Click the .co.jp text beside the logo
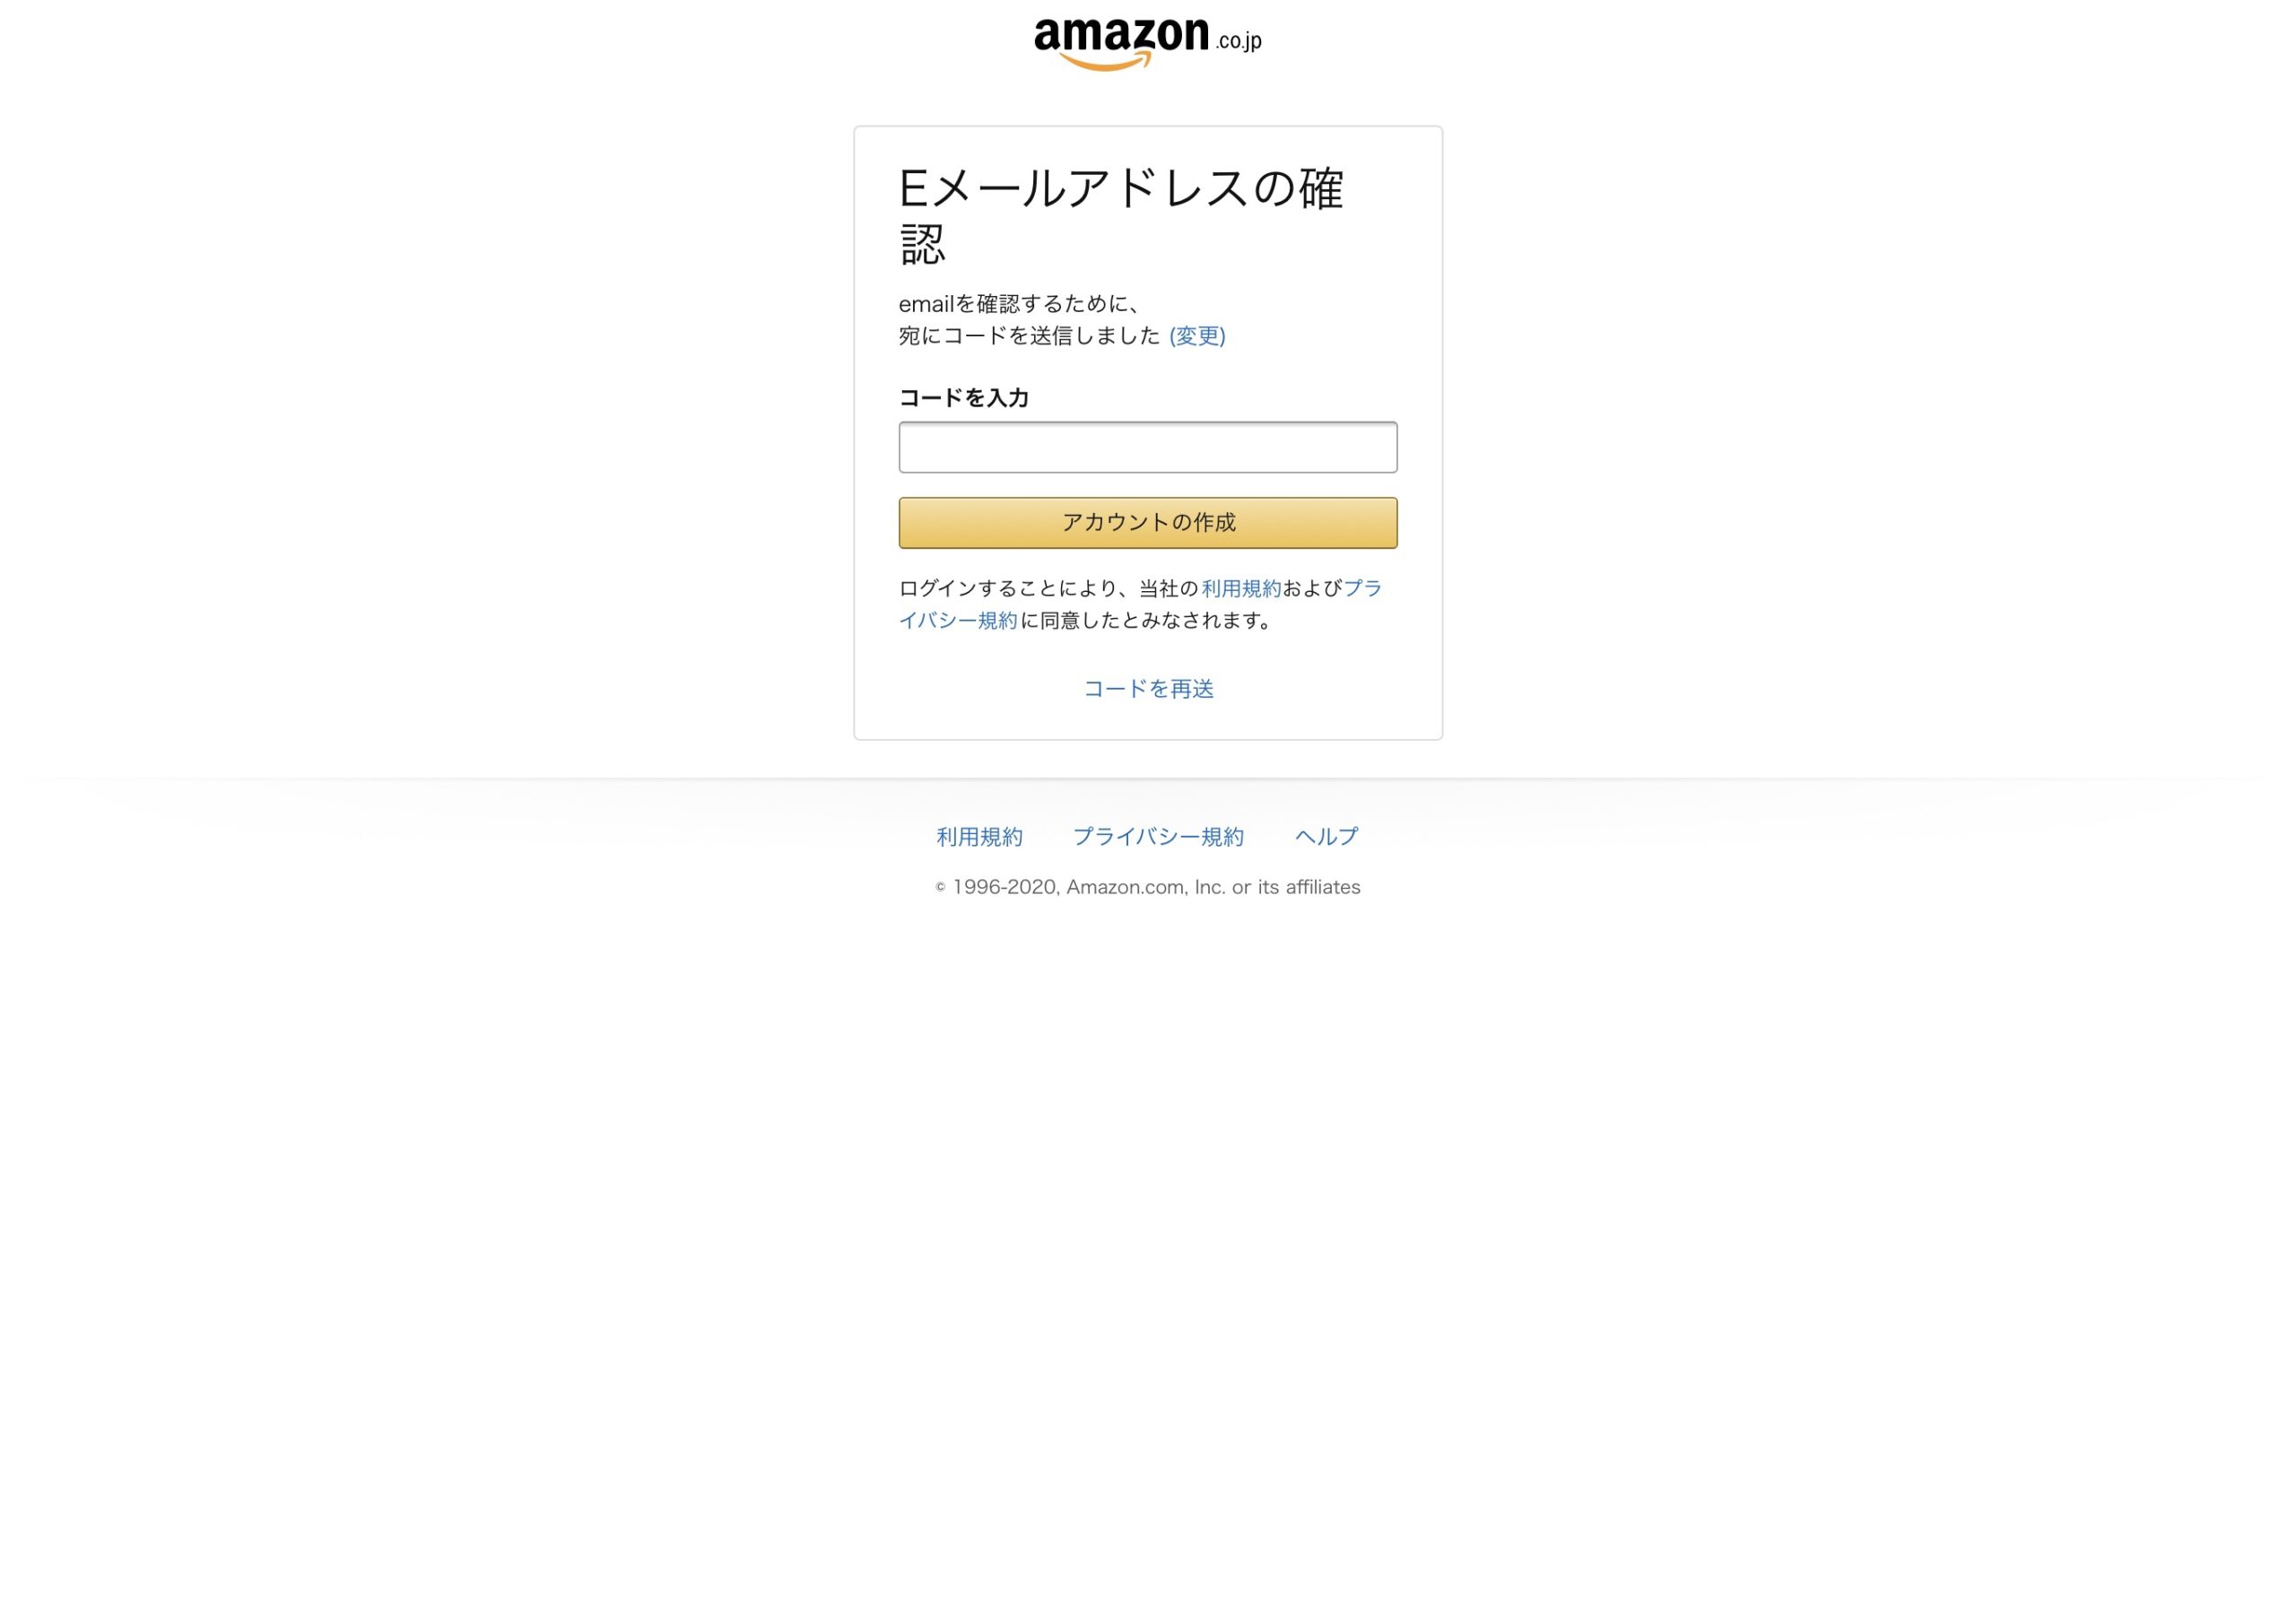Image resolution: width=2296 pixels, height=1600 pixels. 1239,41
